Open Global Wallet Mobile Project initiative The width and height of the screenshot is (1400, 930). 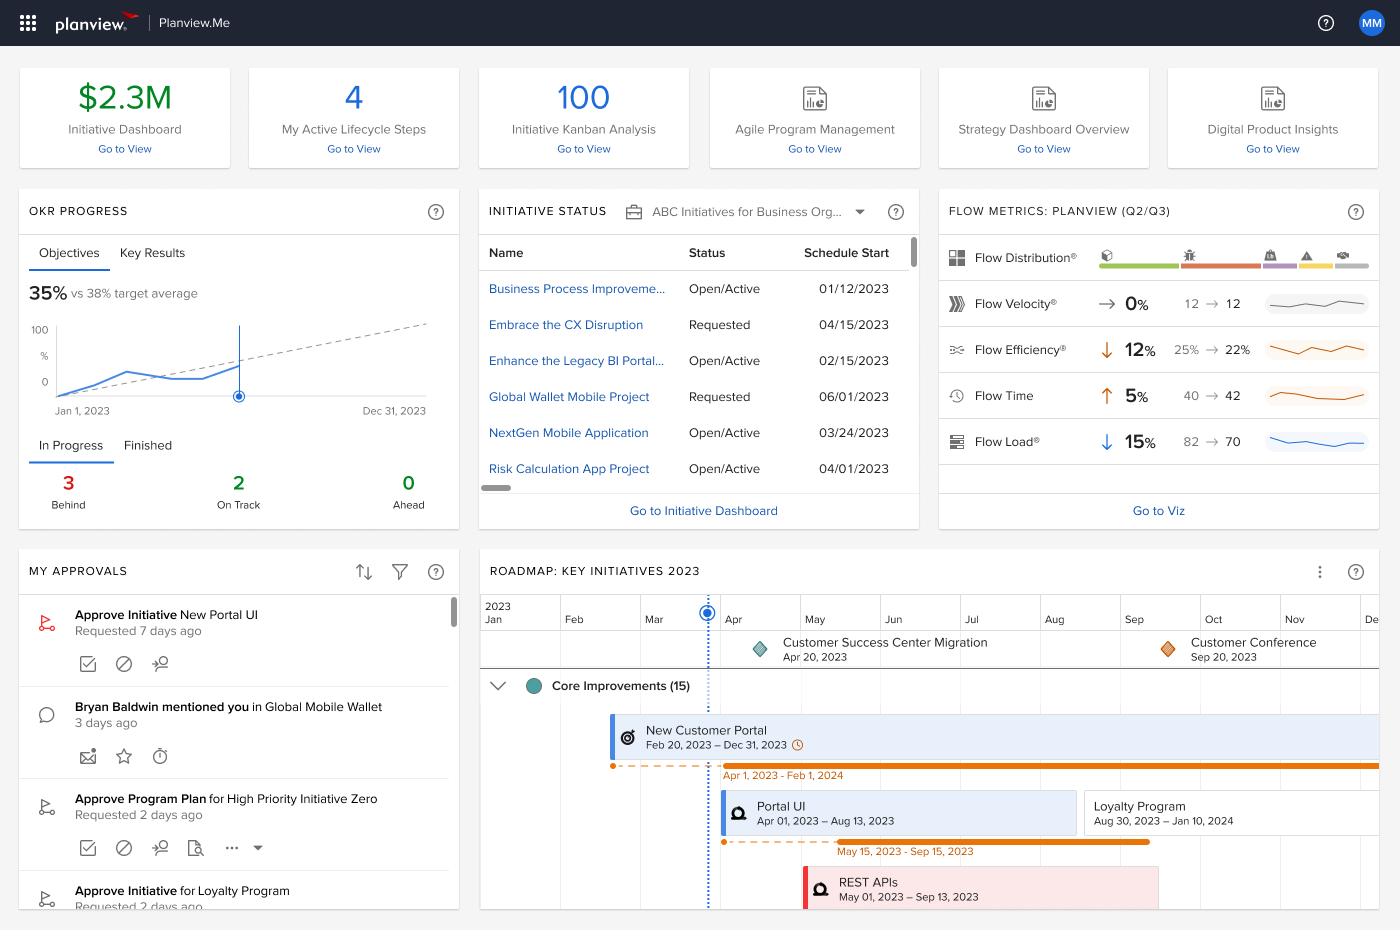(x=569, y=397)
